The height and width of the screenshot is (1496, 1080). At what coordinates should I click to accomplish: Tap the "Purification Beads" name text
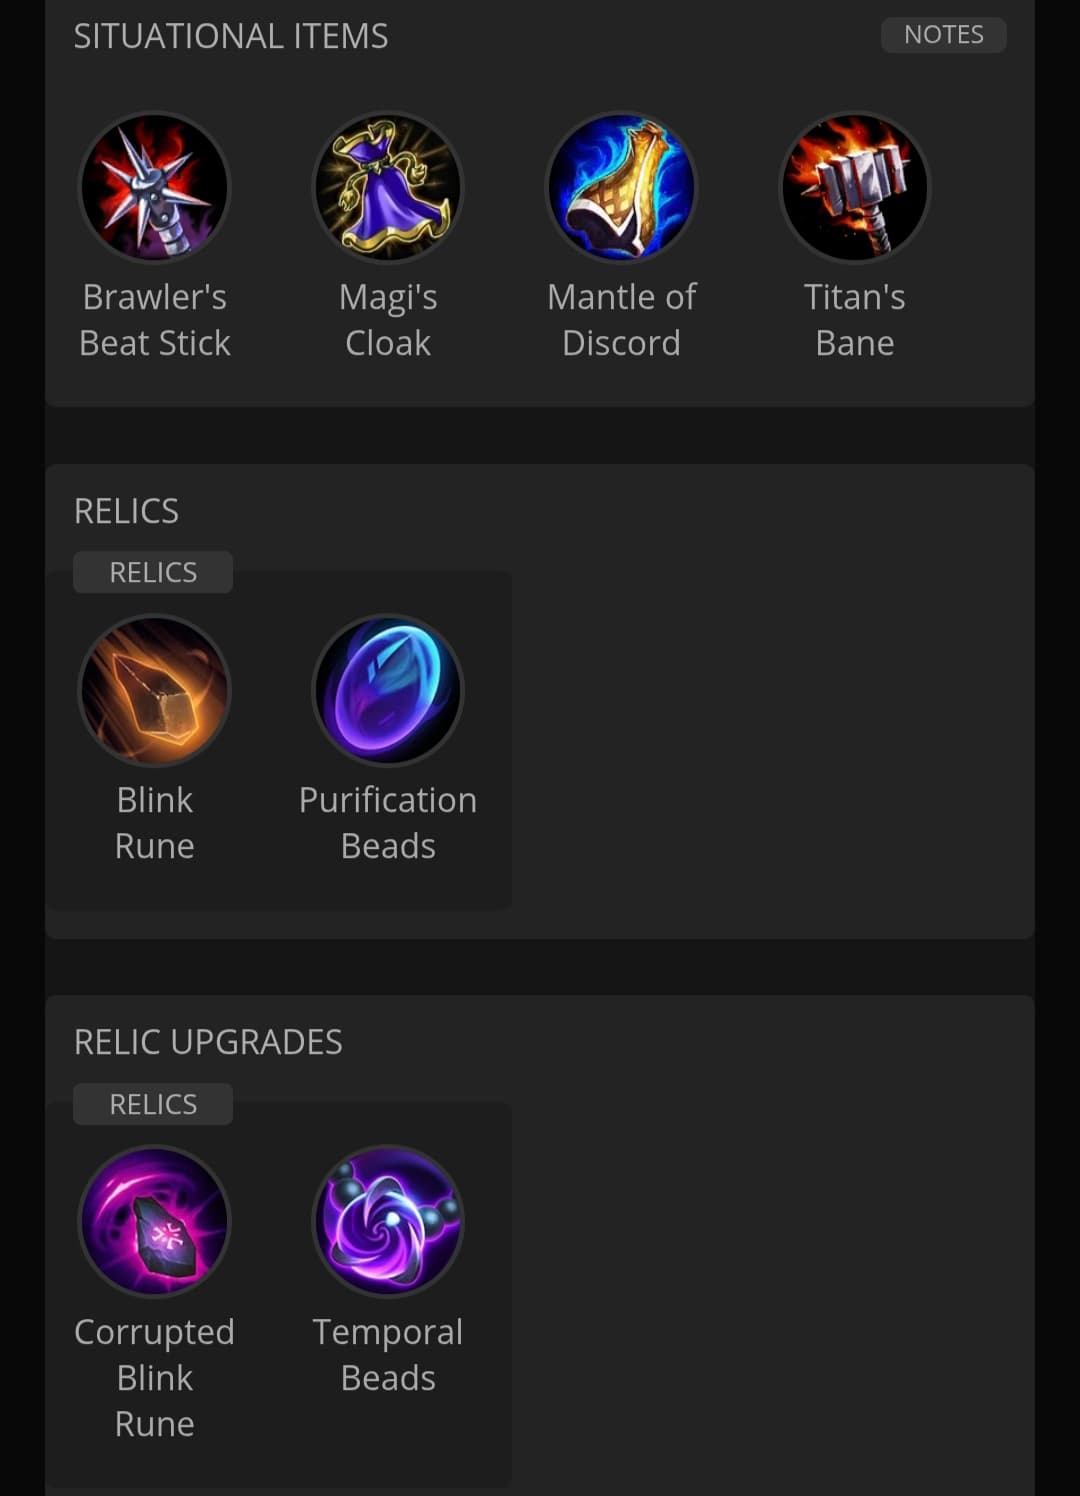click(x=388, y=823)
